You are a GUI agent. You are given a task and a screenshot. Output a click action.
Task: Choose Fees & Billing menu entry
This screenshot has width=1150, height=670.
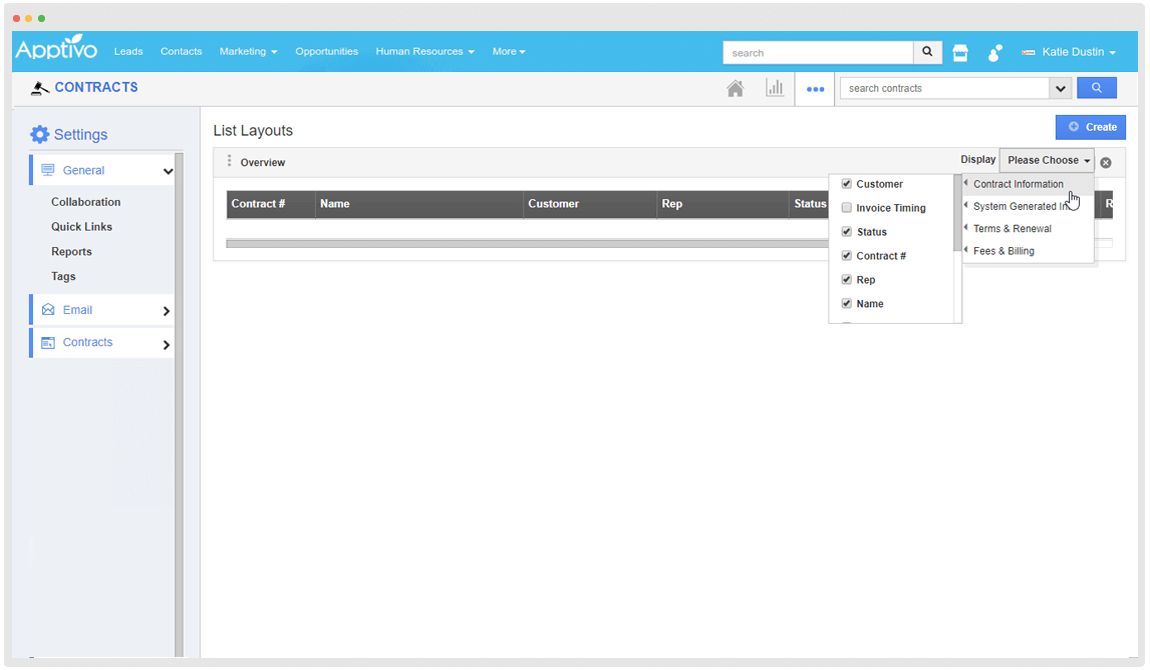(x=1004, y=251)
